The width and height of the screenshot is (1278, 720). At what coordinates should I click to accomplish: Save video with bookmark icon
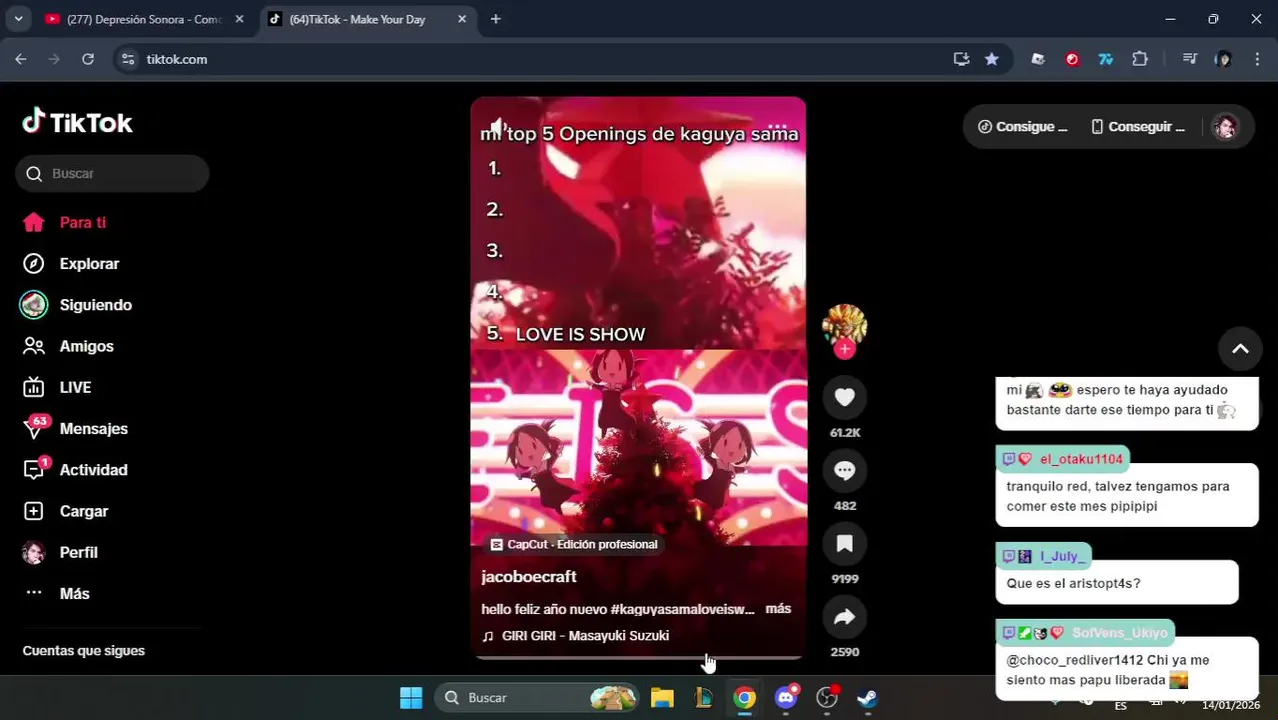844,543
